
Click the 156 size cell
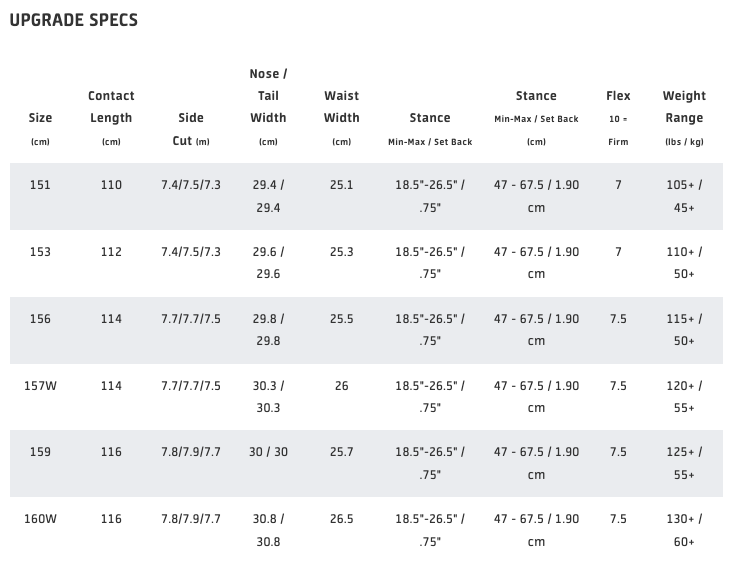(40, 319)
